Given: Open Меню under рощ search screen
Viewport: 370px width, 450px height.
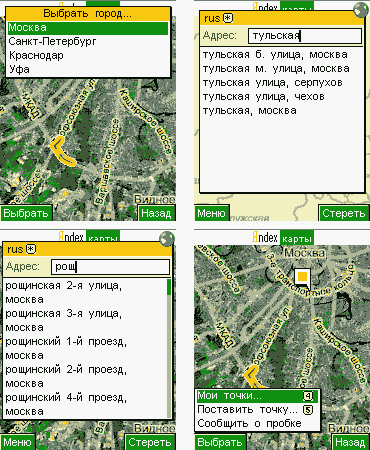Looking at the screenshot, I should (17, 442).
